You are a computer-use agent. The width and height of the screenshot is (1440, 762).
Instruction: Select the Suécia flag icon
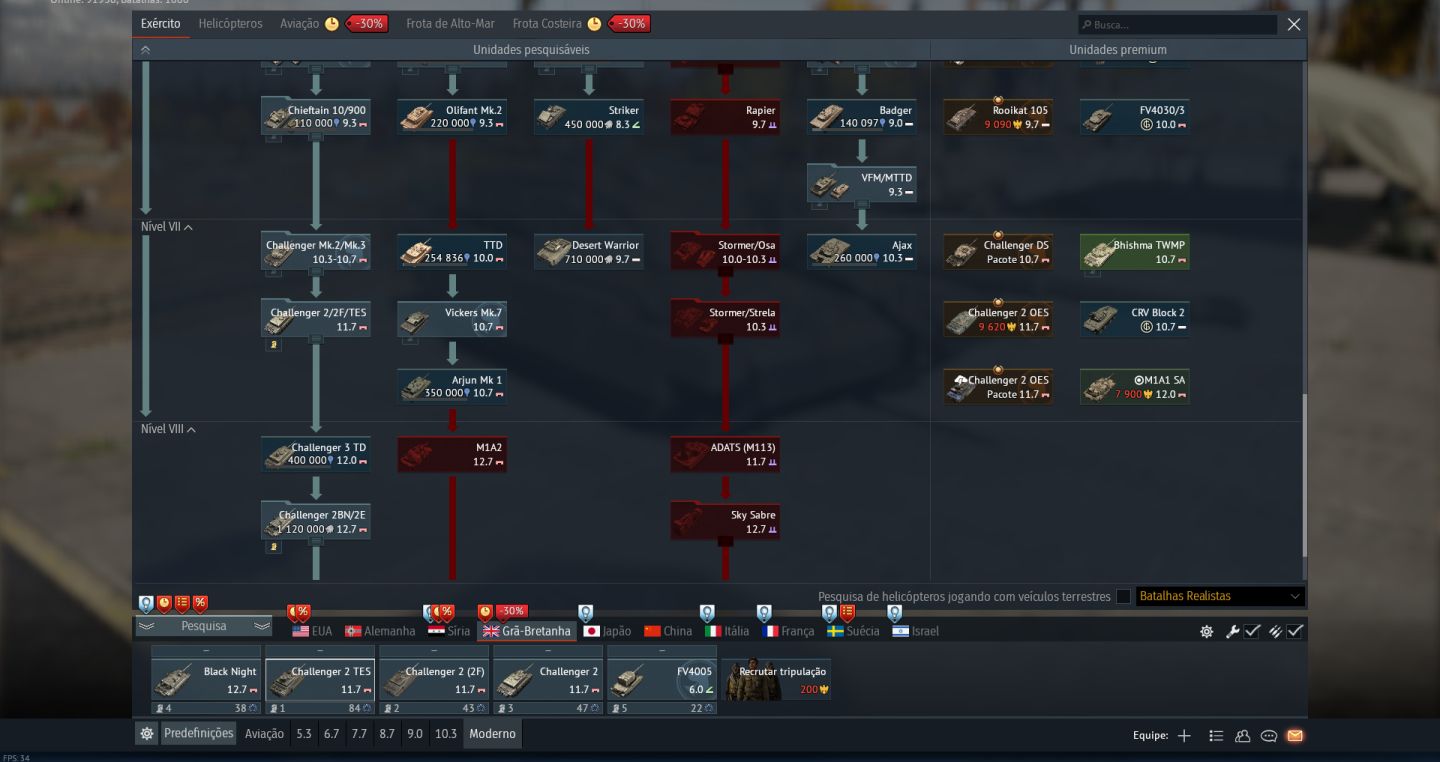836,631
